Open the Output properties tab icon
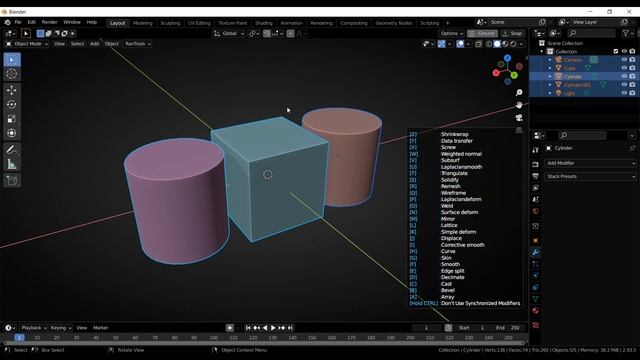Viewport: 640px width, 360px height. 536,176
